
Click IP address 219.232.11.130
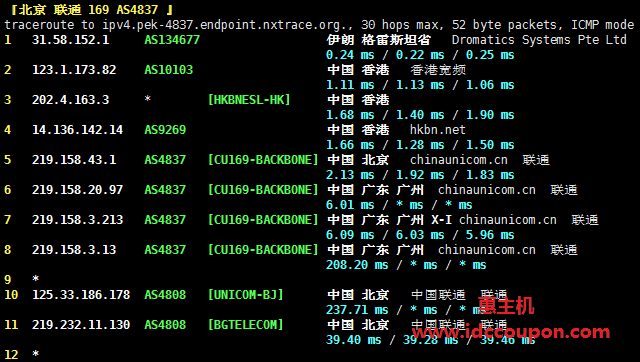pos(81,325)
